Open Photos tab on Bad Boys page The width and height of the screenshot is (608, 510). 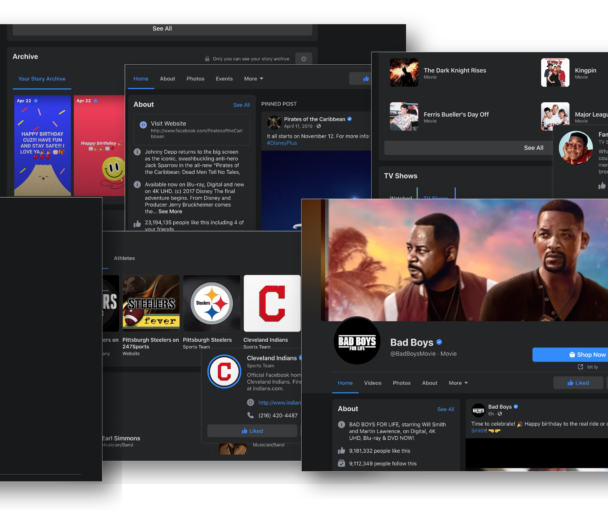coord(402,383)
